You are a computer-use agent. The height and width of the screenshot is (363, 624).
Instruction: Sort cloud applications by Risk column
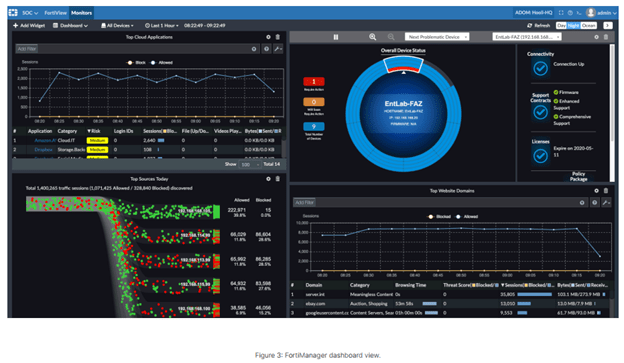(x=94, y=131)
